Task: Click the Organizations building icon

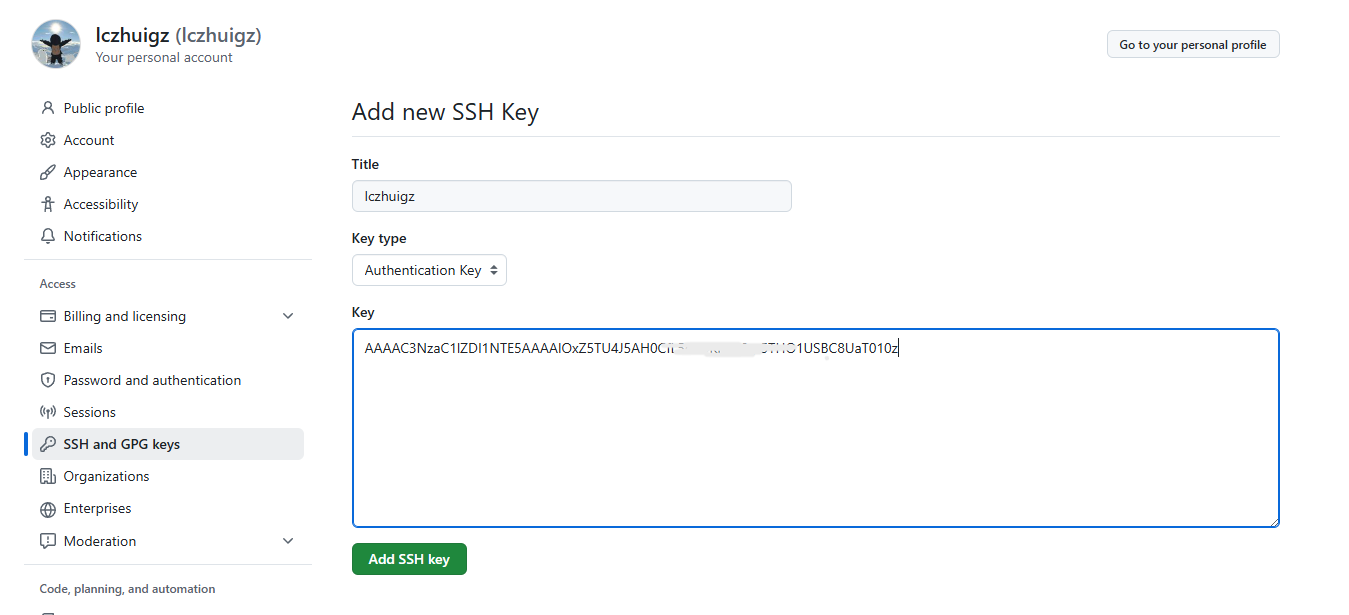Action: 48,476
